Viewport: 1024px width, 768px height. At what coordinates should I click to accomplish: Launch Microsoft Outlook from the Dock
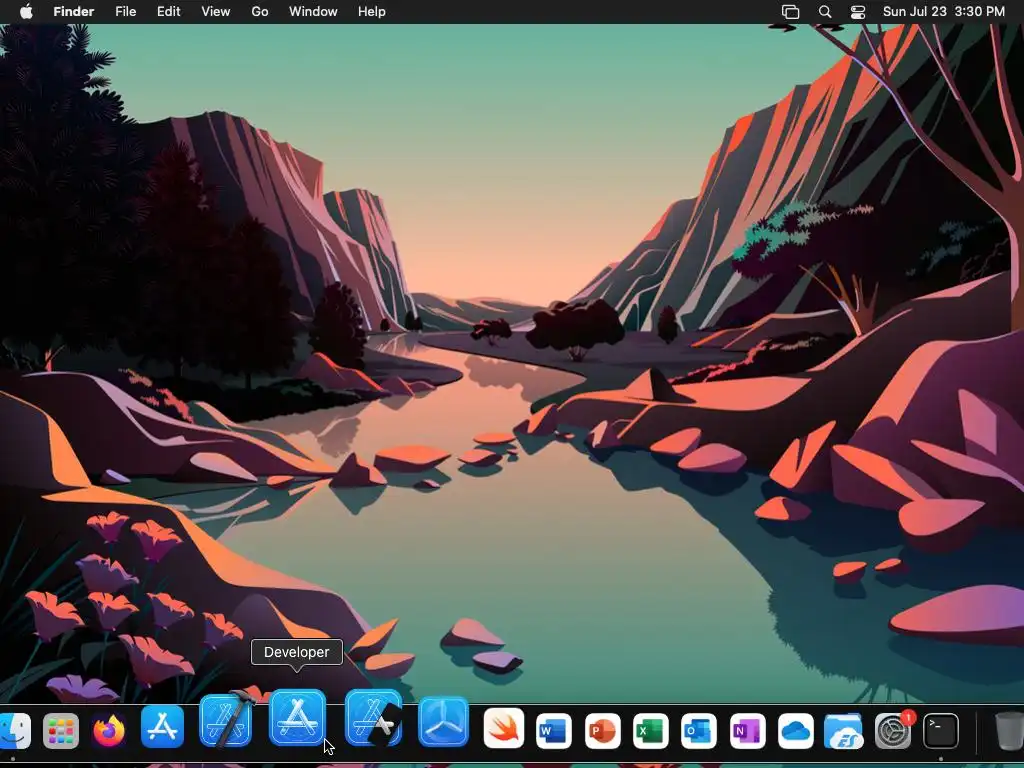tap(699, 730)
